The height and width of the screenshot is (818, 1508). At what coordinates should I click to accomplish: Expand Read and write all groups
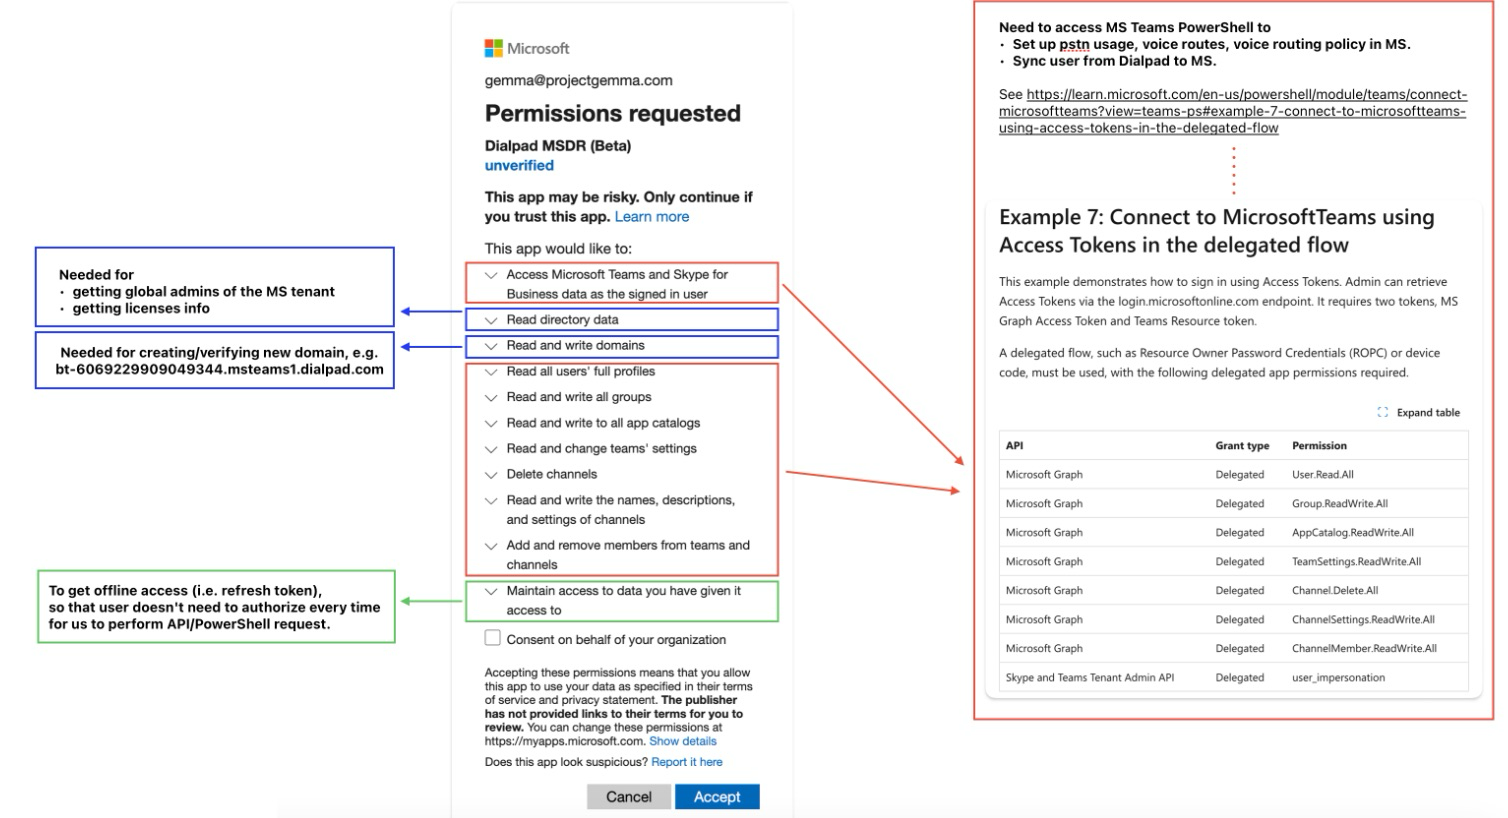[x=491, y=398]
